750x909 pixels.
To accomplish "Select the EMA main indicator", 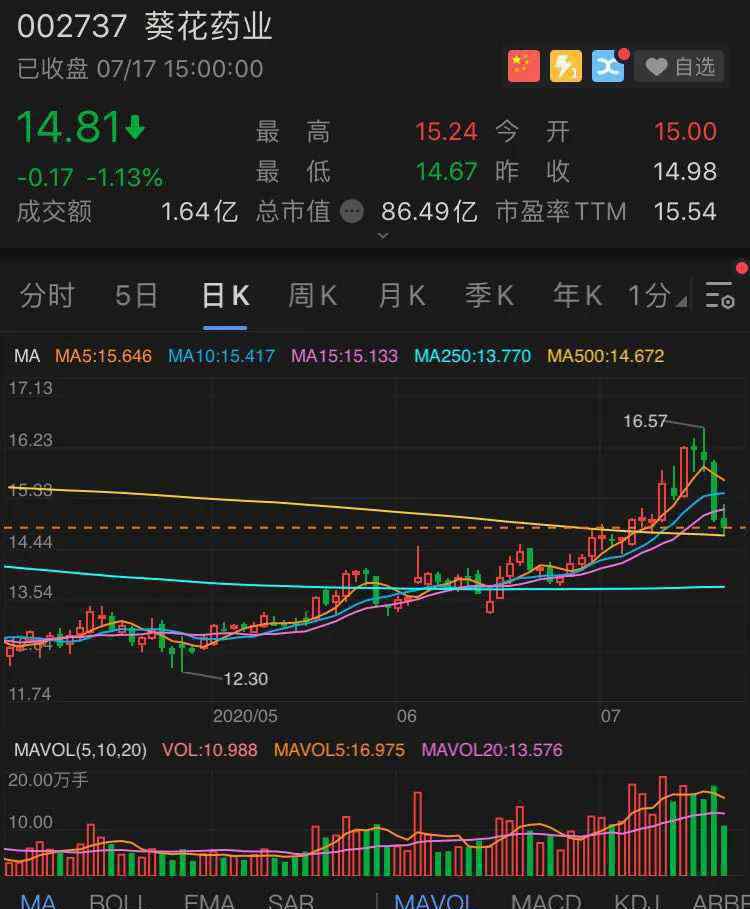I will click(209, 900).
